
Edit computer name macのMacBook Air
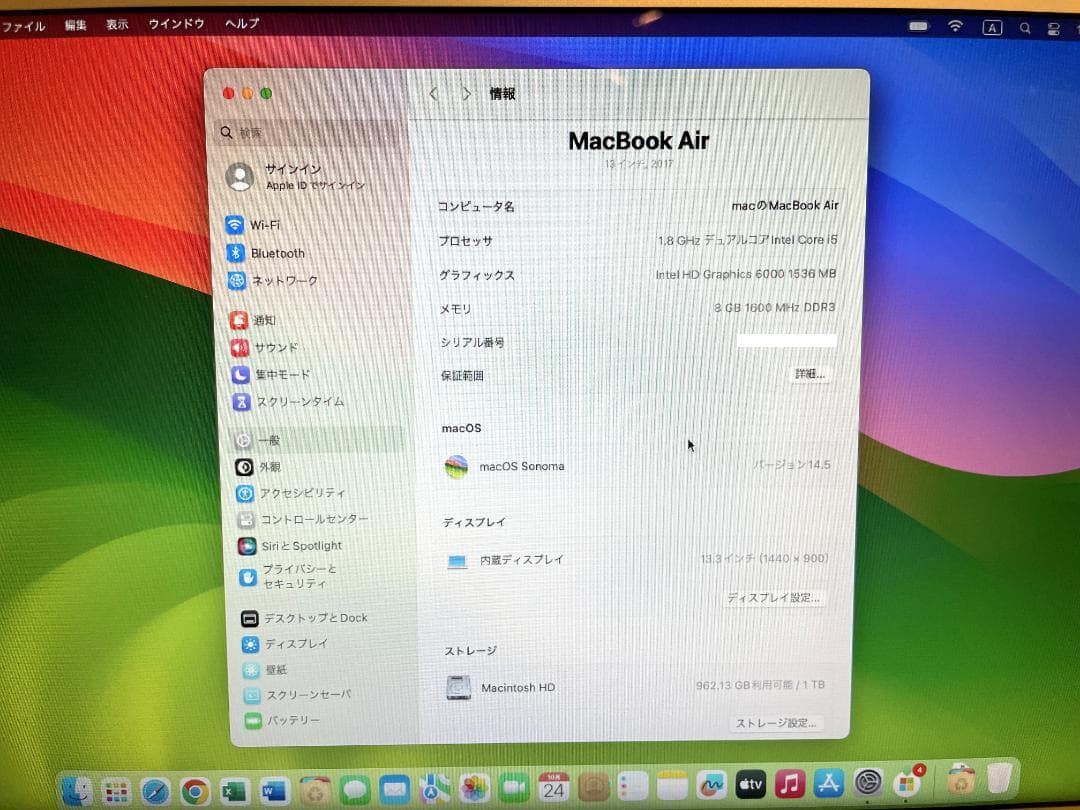(785, 205)
